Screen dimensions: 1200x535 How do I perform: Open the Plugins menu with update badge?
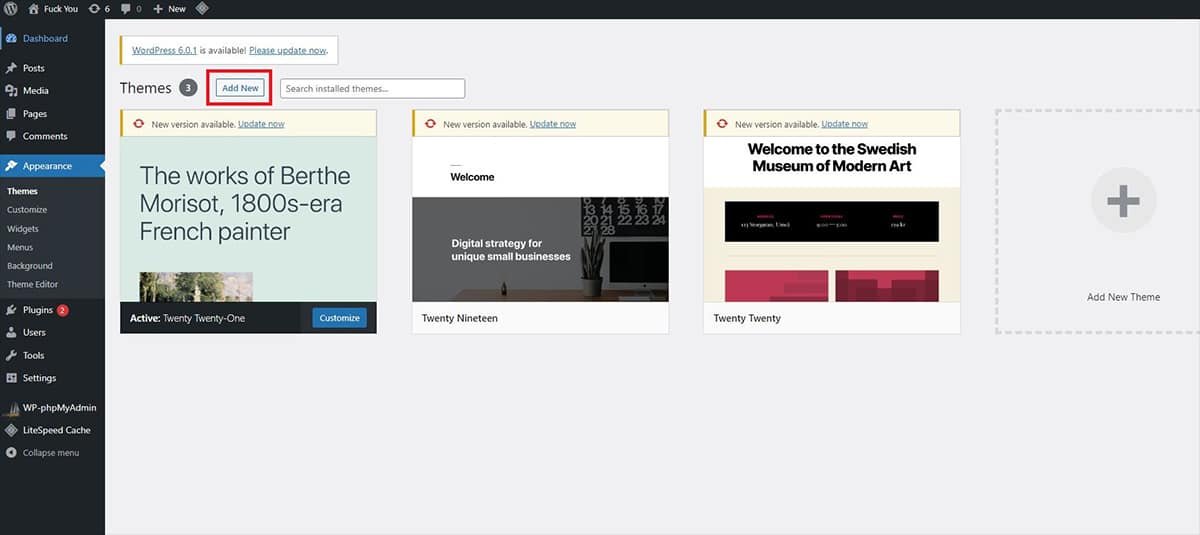(38, 310)
